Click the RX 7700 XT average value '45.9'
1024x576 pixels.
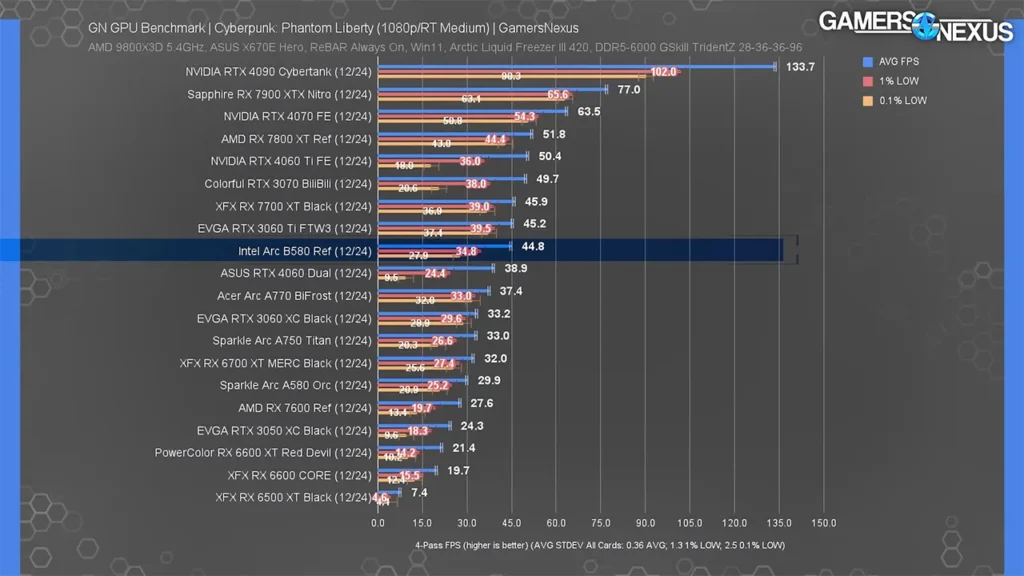536,202
